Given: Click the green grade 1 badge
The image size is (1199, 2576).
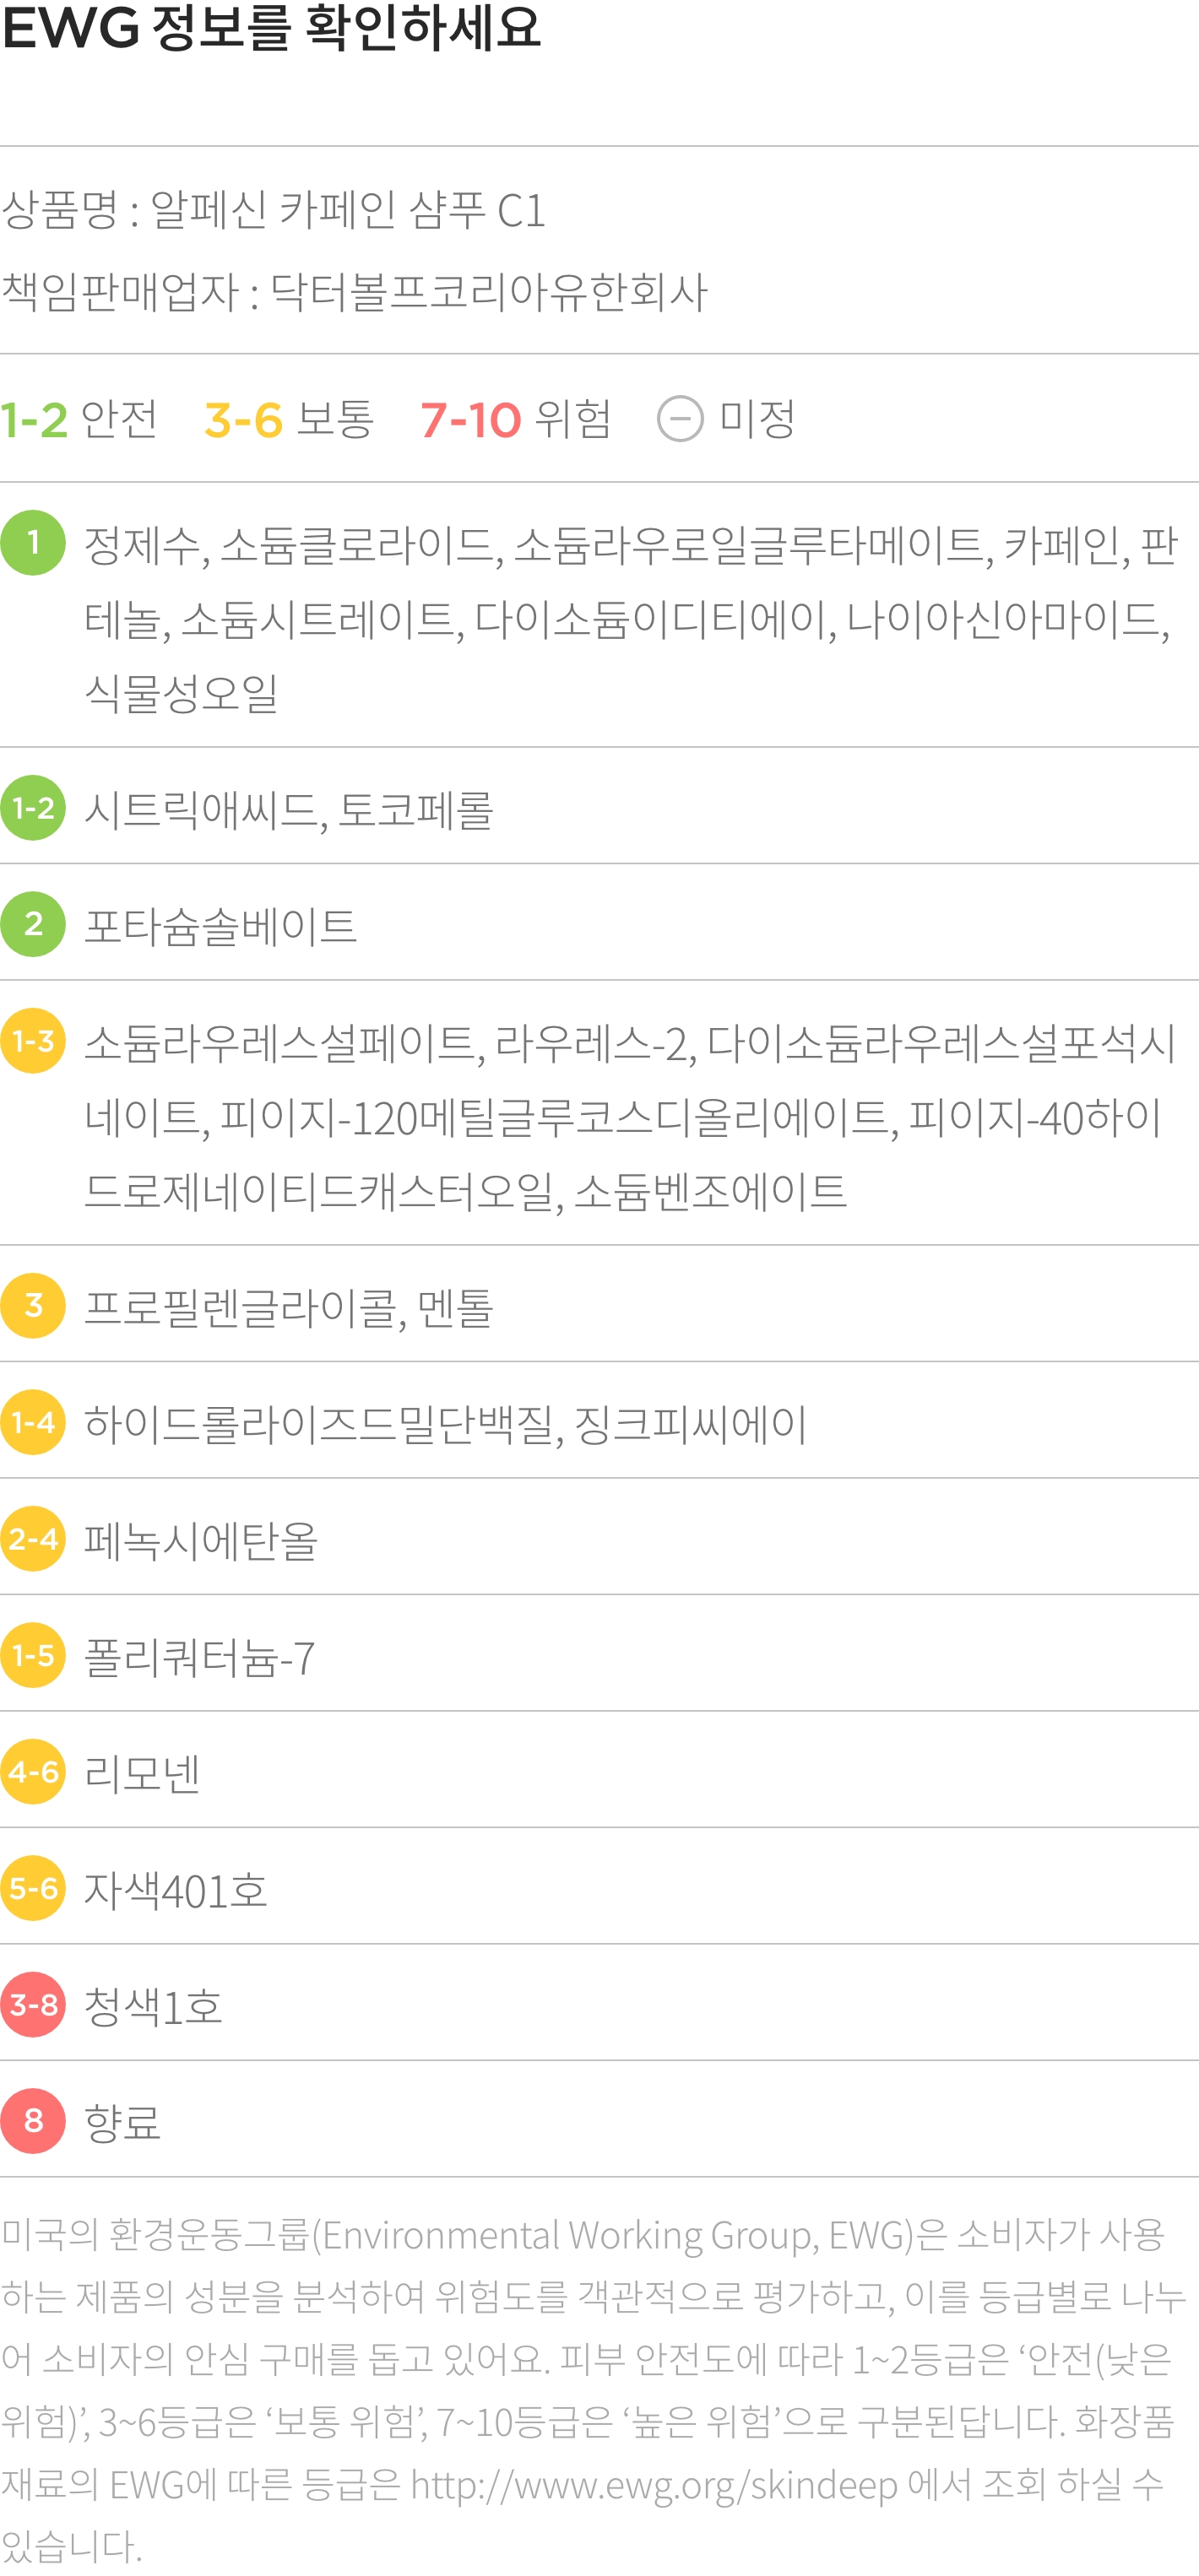Looking at the screenshot, I should (33, 542).
